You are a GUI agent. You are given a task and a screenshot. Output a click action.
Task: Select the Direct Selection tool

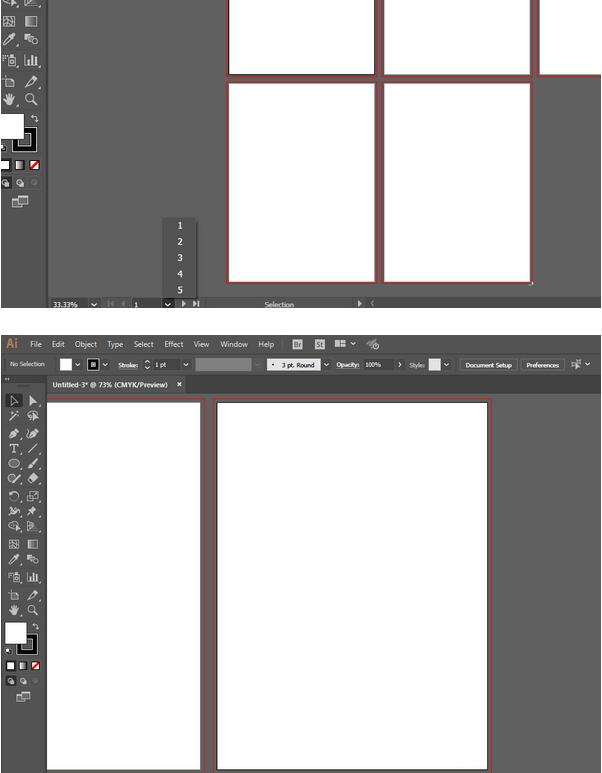(33, 400)
